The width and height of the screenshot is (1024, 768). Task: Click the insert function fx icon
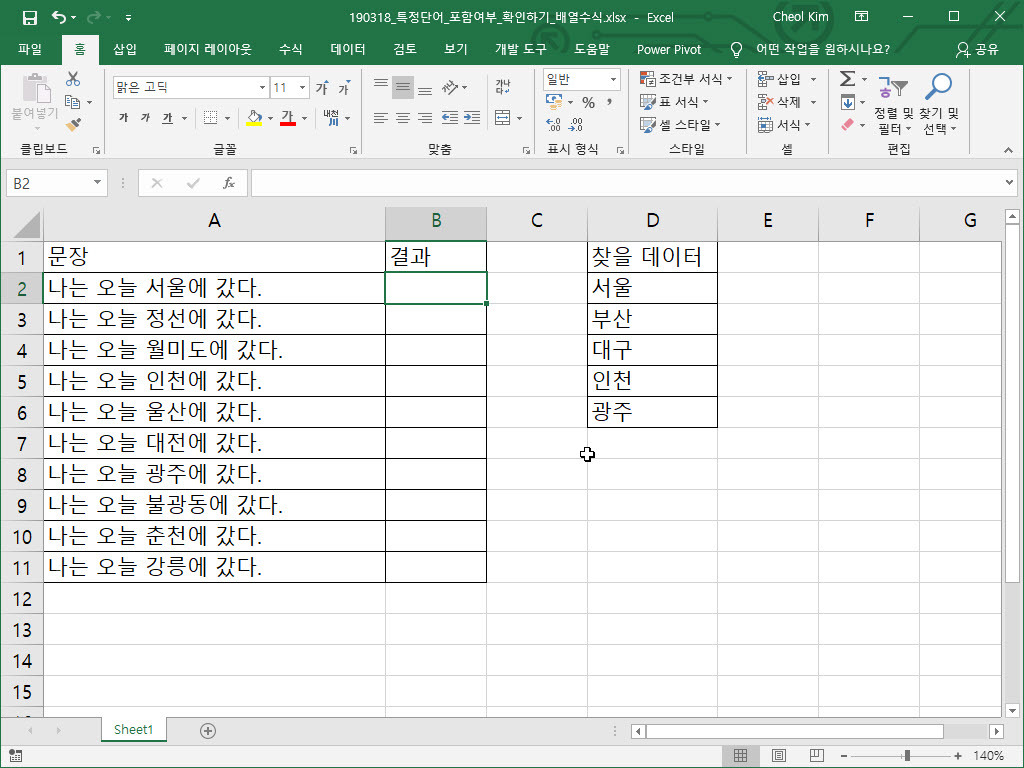(229, 183)
